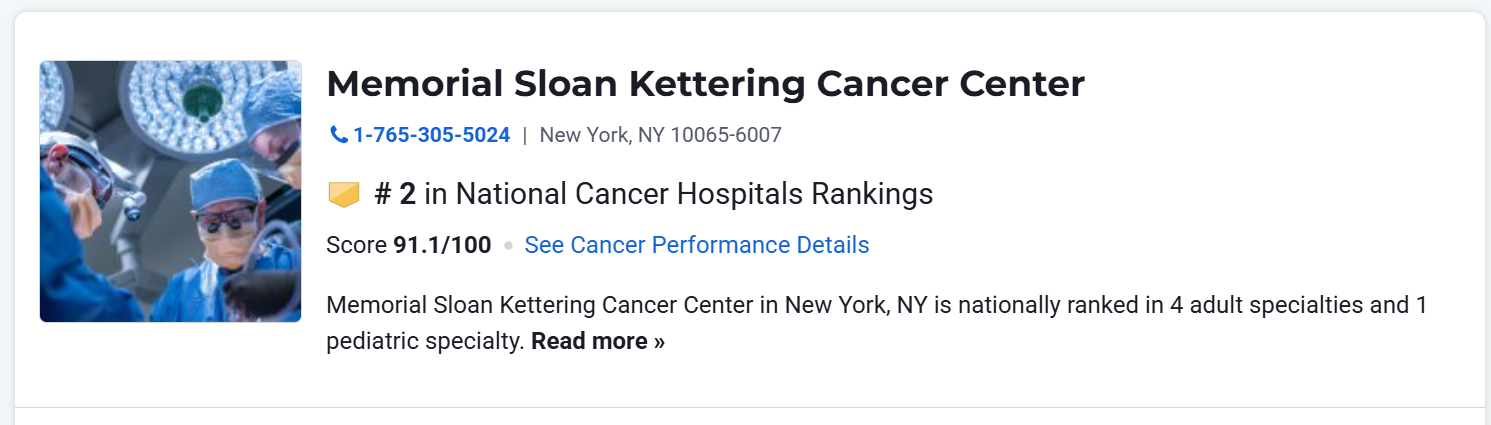Open the surgery team thumbnail photo
1491x425 pixels.
[x=170, y=191]
